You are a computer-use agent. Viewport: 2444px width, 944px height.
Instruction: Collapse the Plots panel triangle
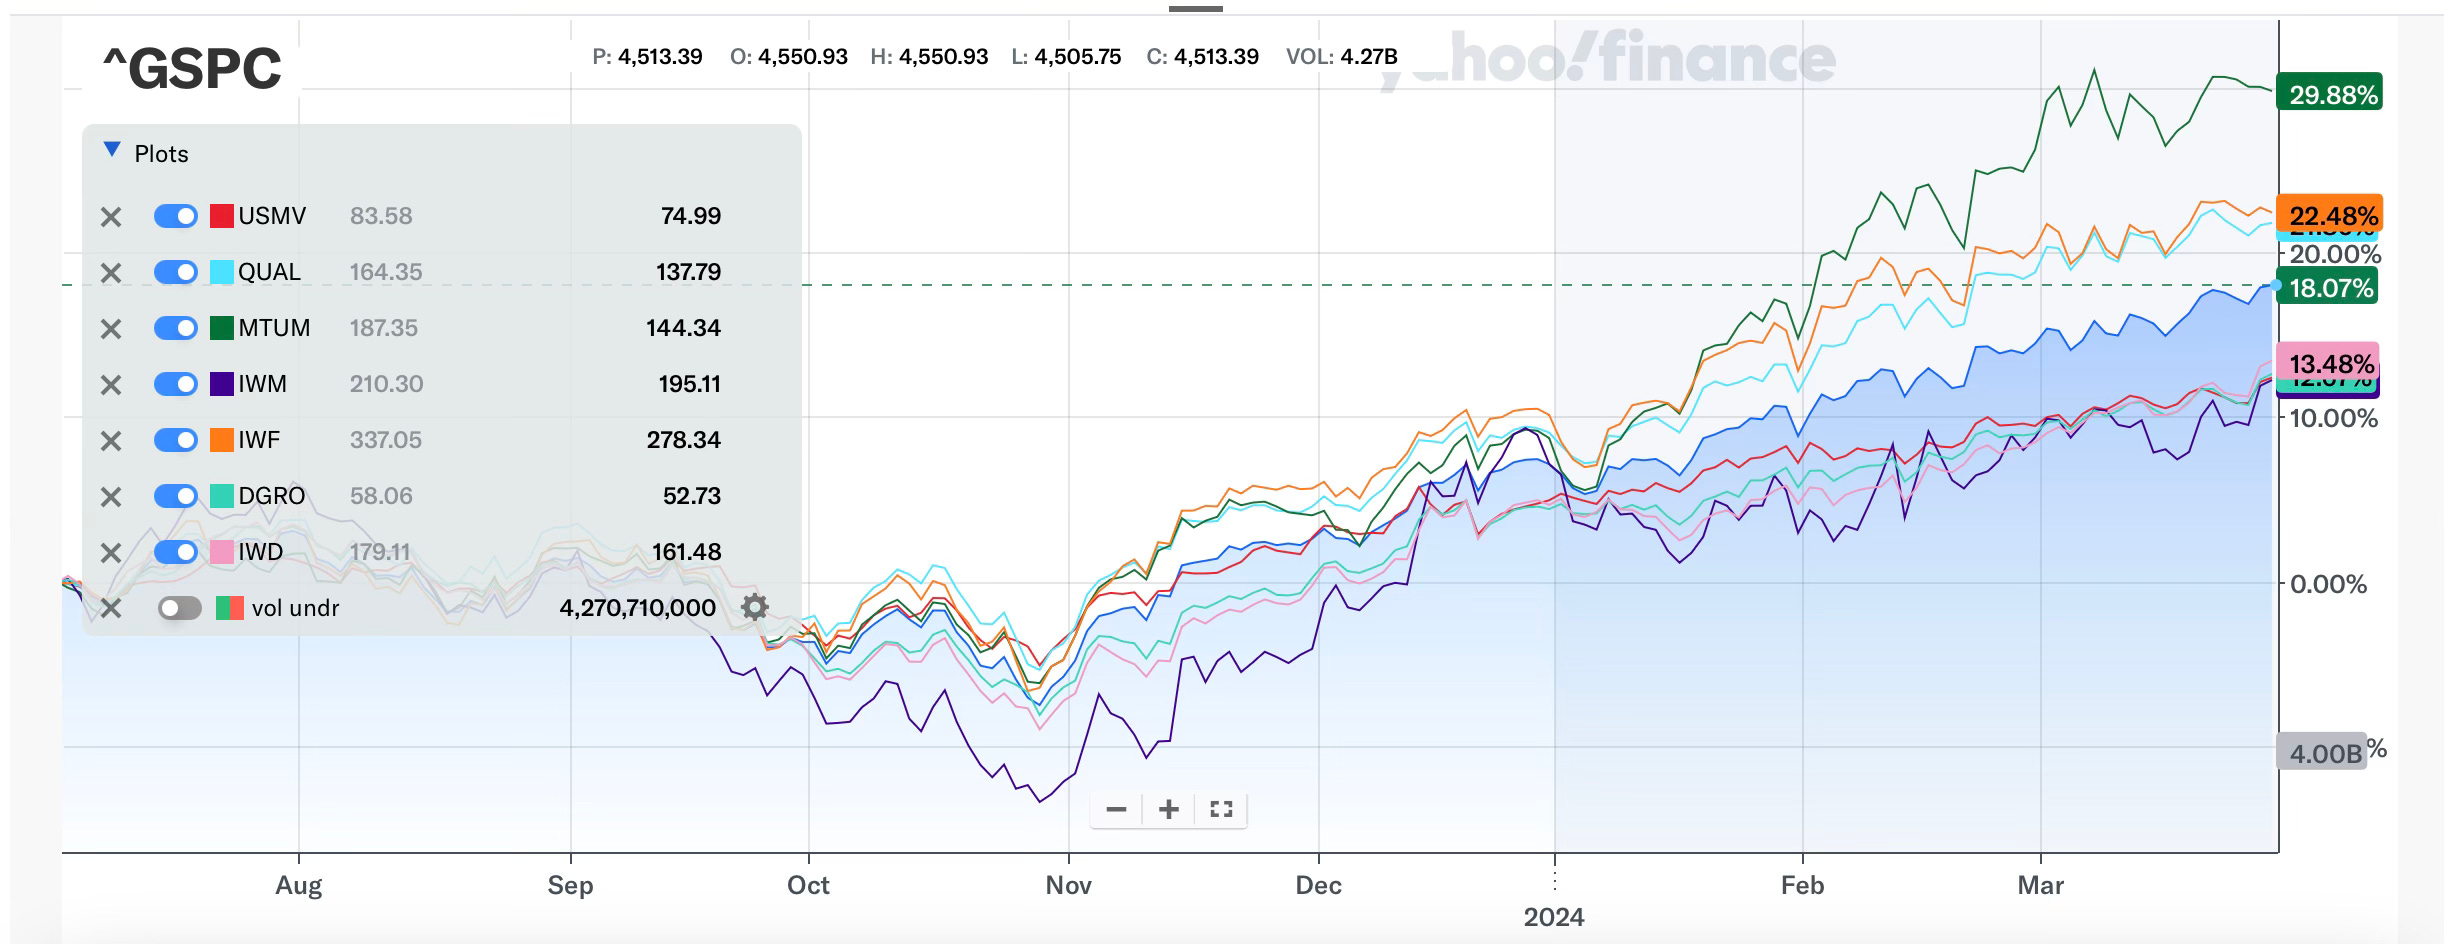pyautogui.click(x=112, y=151)
